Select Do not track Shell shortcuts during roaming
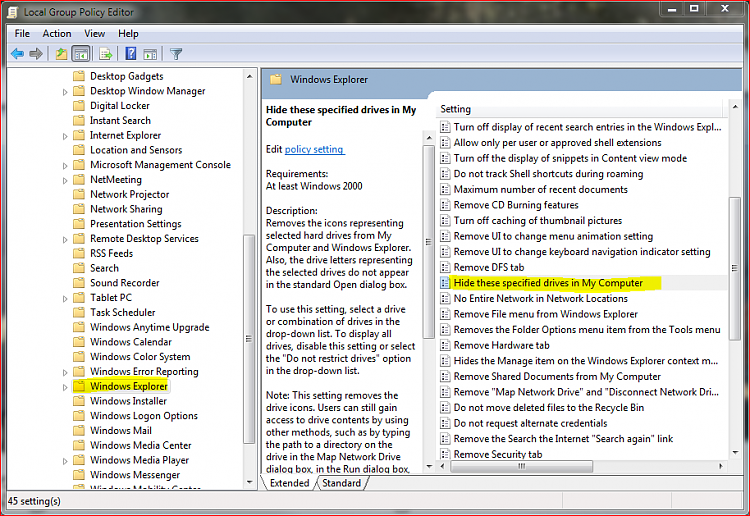Image resolution: width=750 pixels, height=516 pixels. point(548,174)
